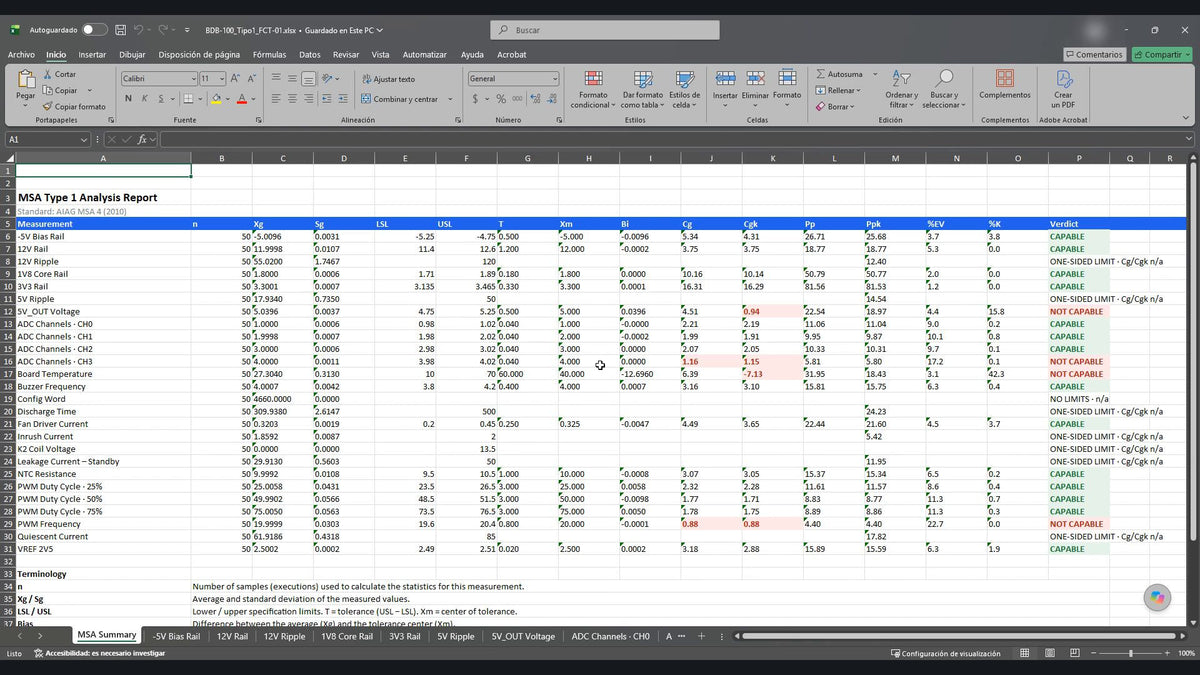This screenshot has width=1200, height=675.
Task: Click the Comentarios button
Action: tap(1094, 55)
